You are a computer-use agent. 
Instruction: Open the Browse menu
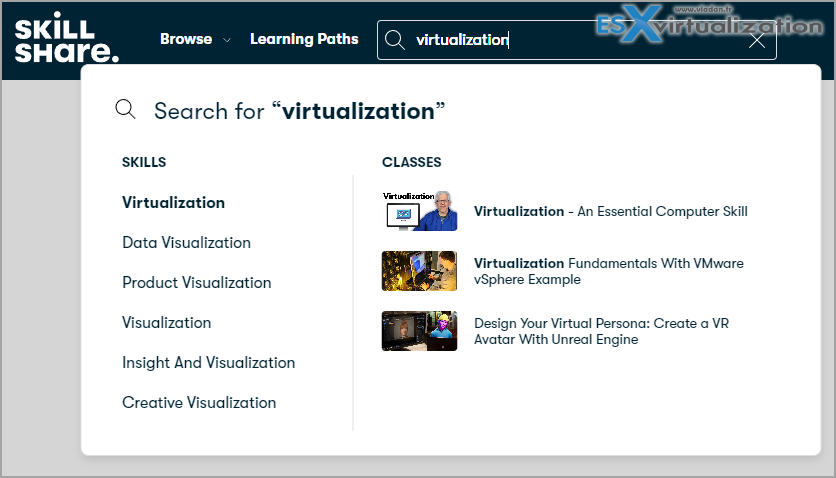[186, 39]
